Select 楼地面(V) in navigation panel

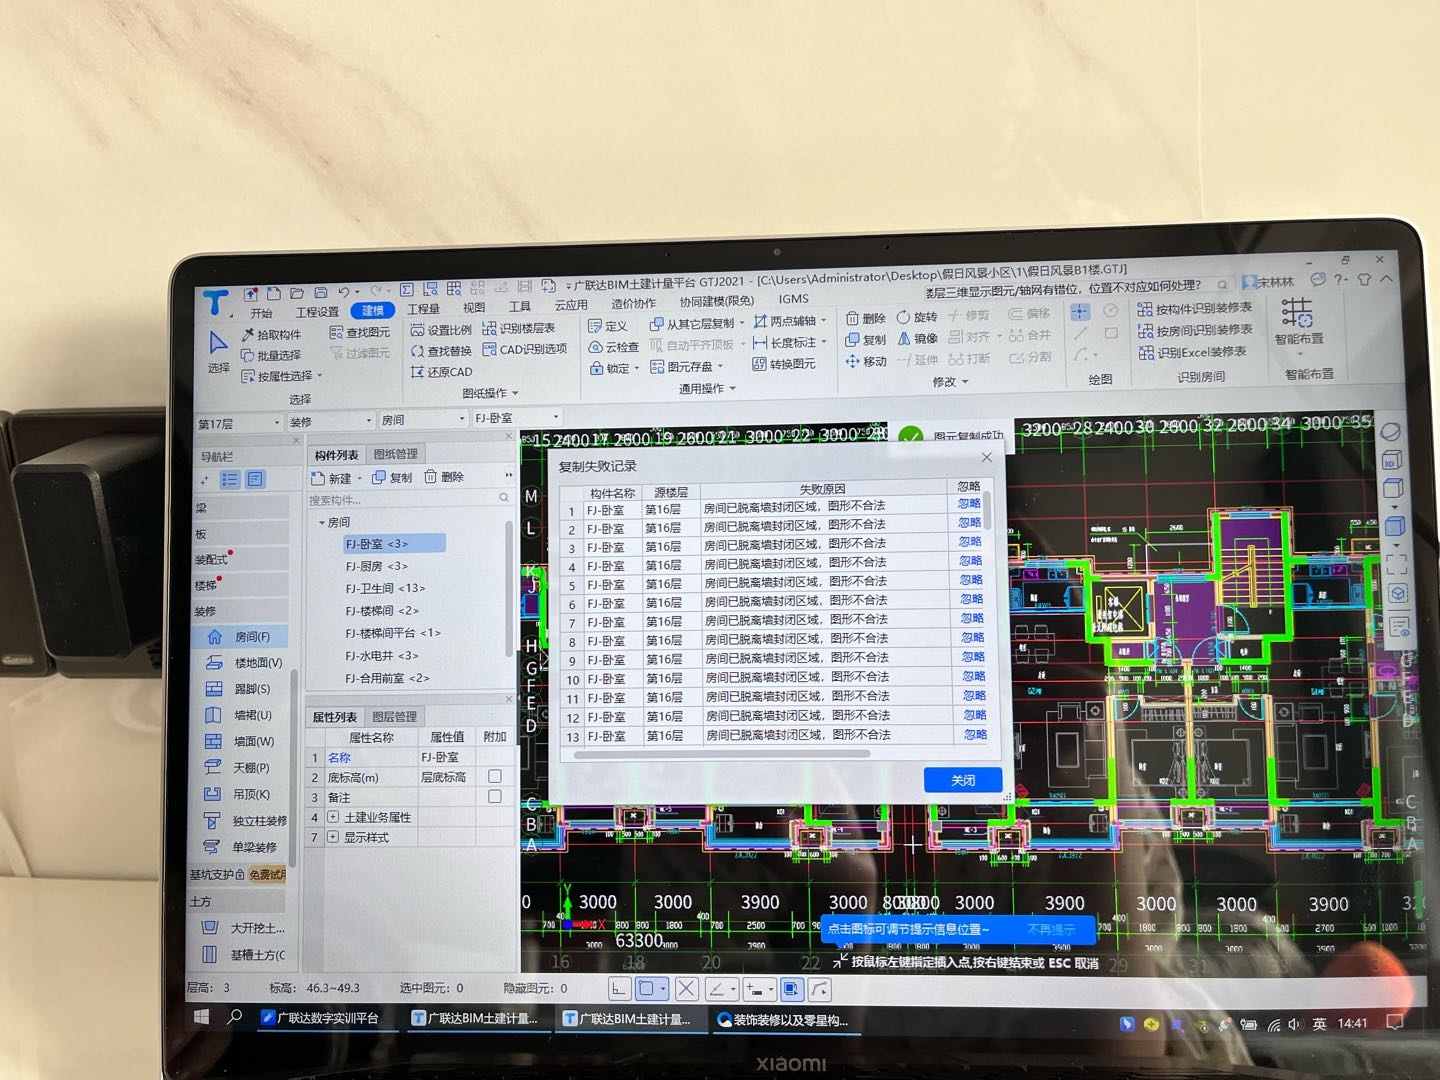(x=245, y=662)
